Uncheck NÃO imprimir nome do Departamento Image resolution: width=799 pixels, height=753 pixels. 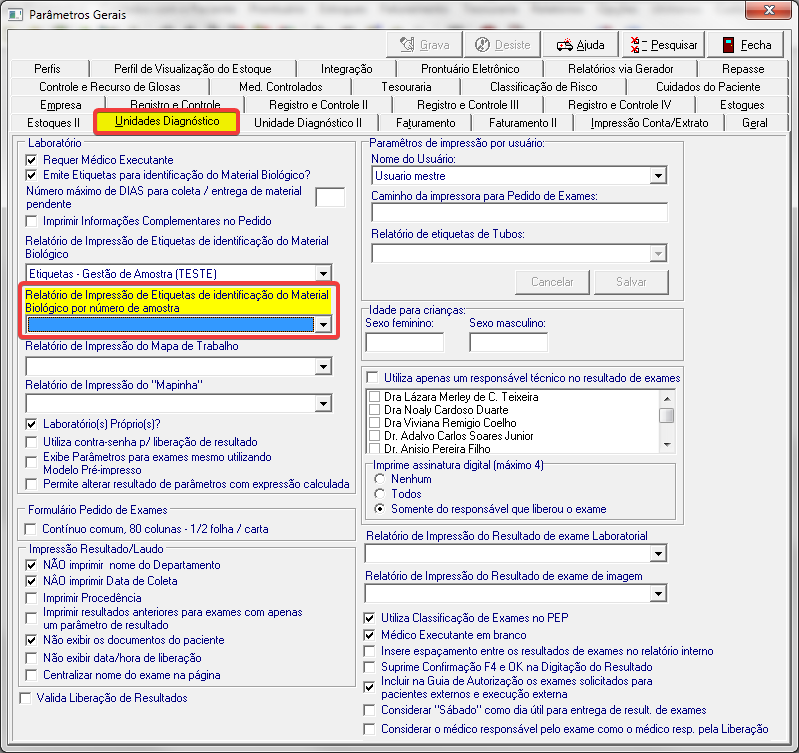[32, 565]
